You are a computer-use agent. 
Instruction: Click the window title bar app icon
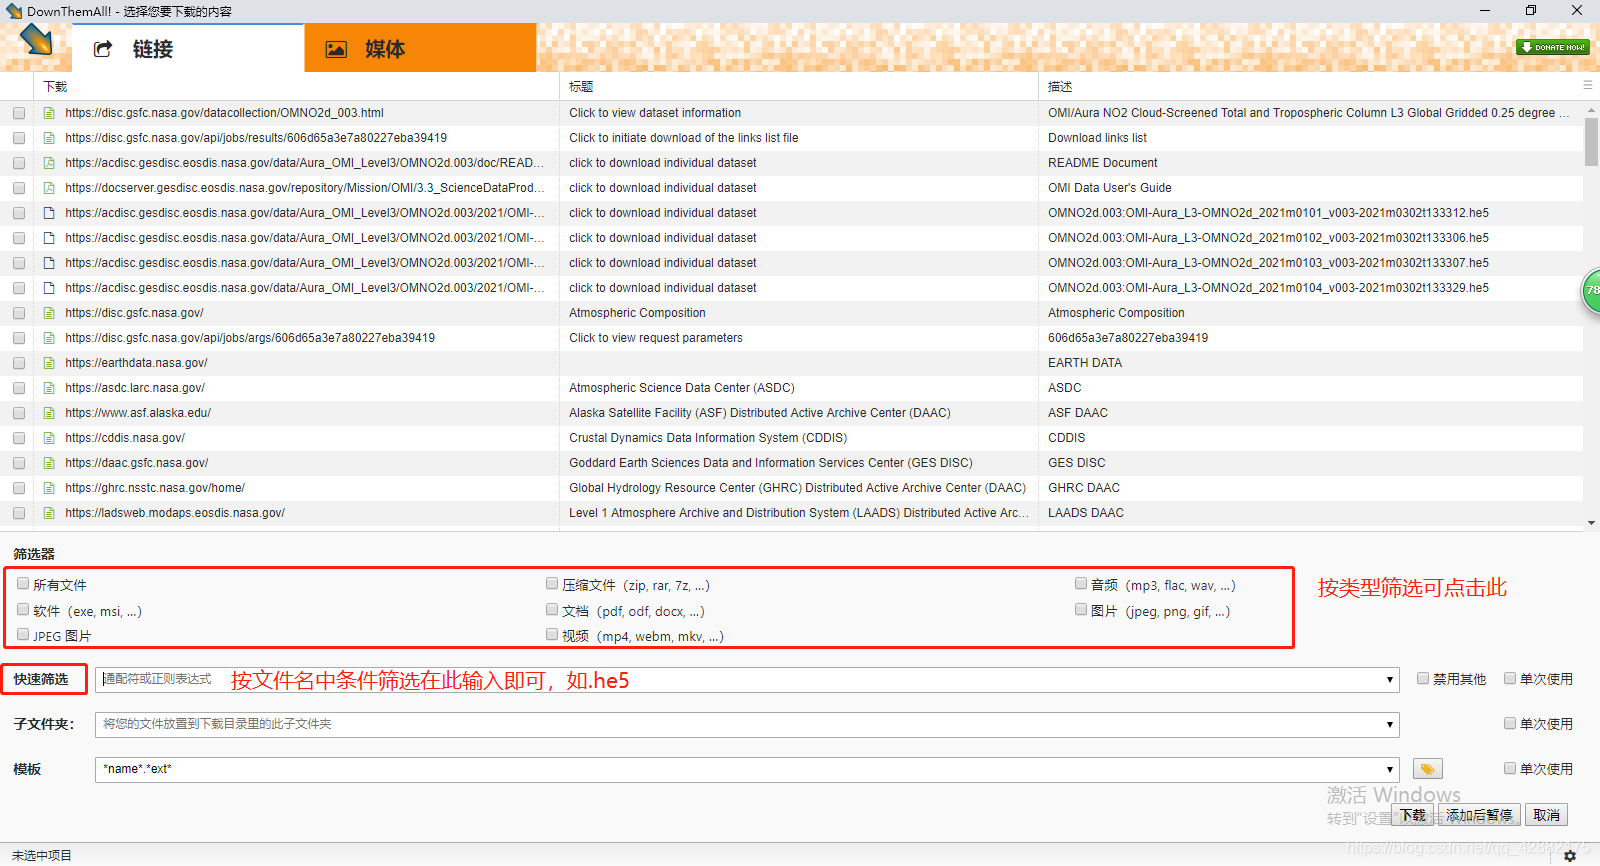(13, 11)
